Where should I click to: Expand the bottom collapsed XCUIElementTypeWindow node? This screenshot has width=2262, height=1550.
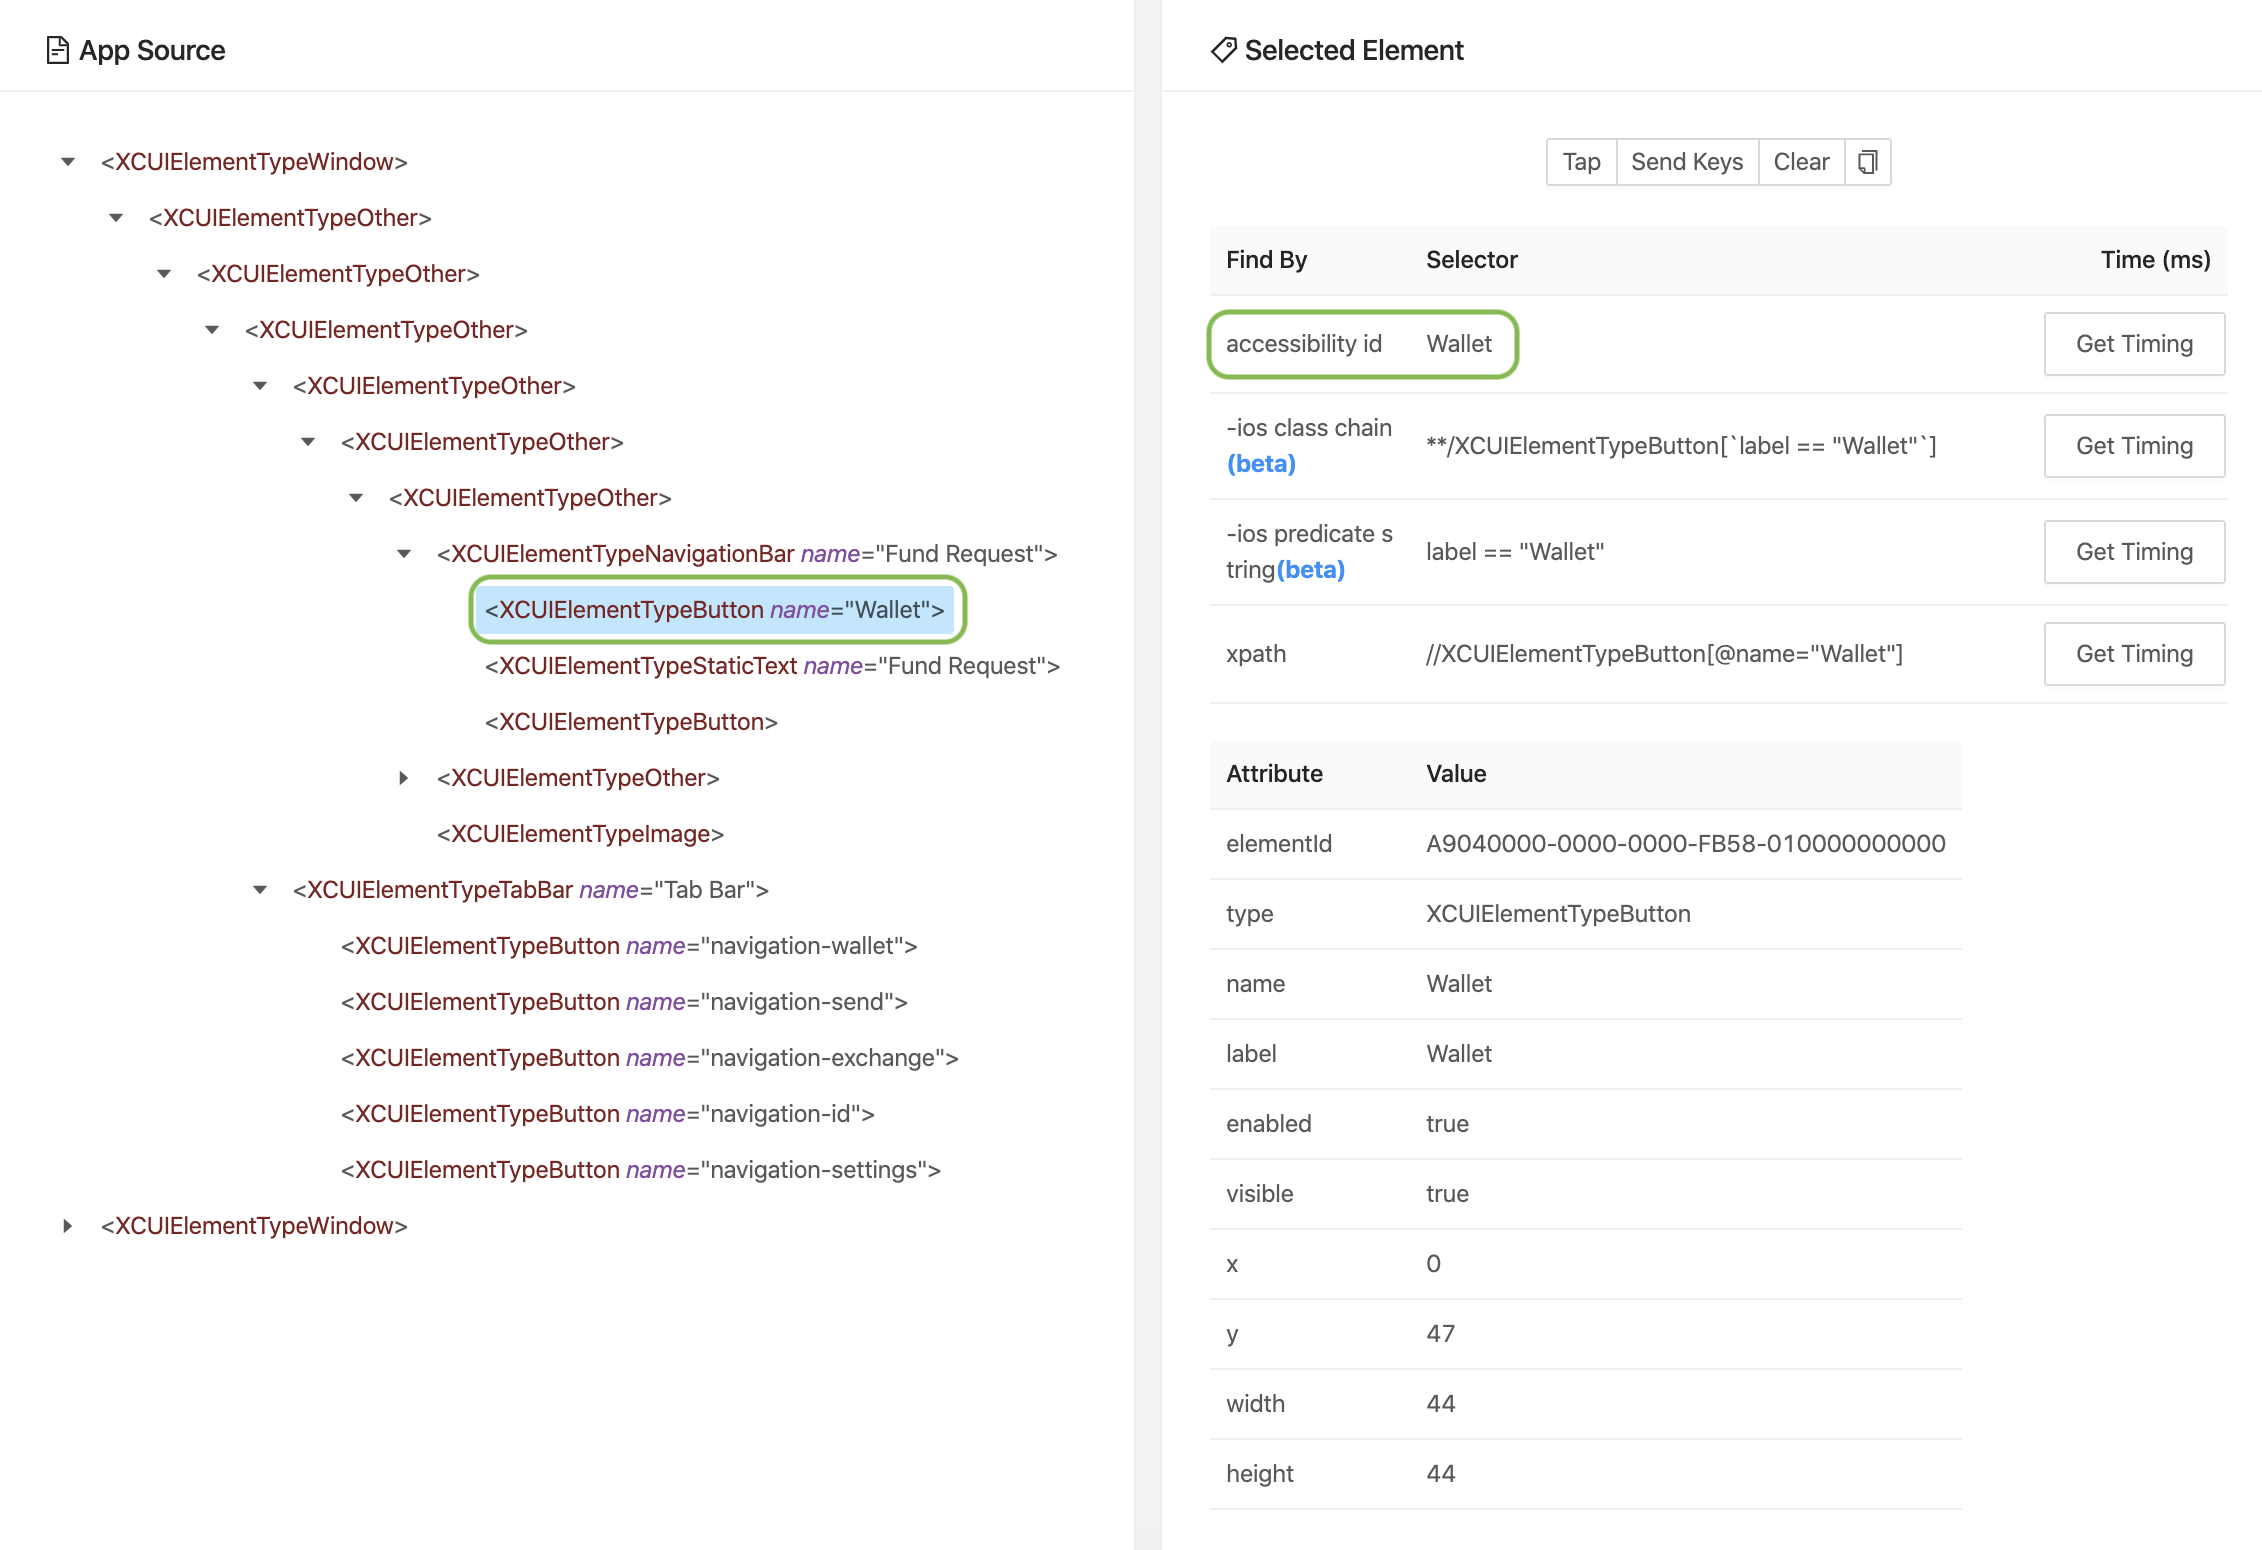point(68,1226)
